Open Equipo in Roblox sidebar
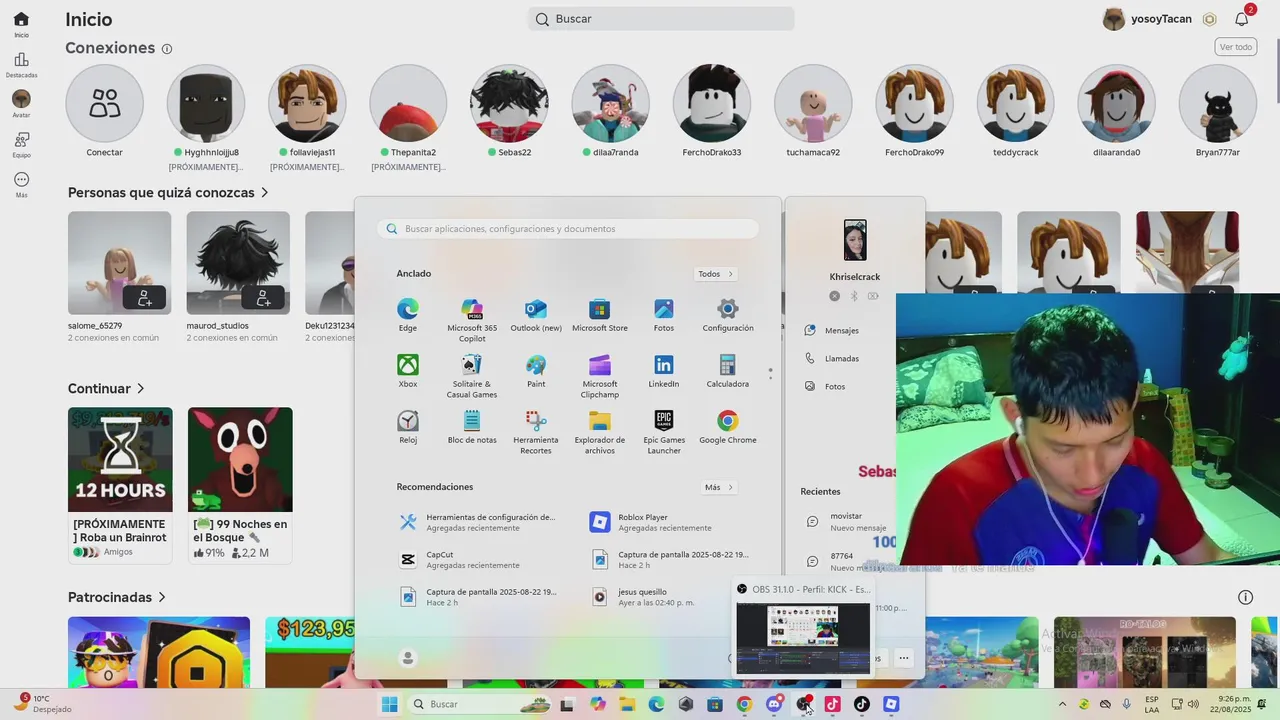Screen dimensions: 1280x720 click(21, 145)
